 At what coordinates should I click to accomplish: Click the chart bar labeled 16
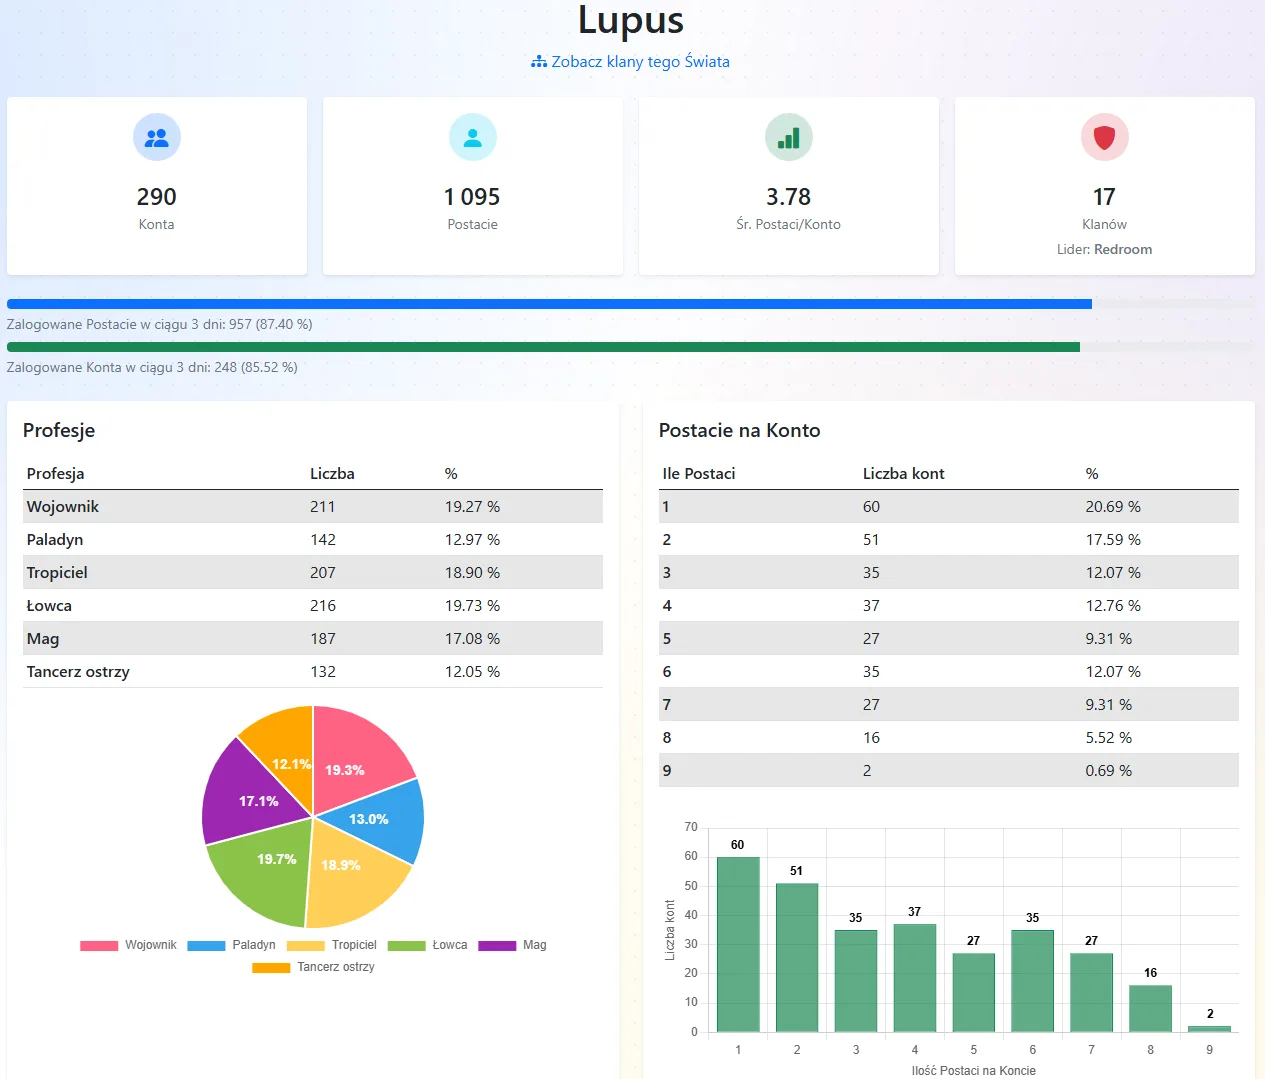click(1151, 1008)
